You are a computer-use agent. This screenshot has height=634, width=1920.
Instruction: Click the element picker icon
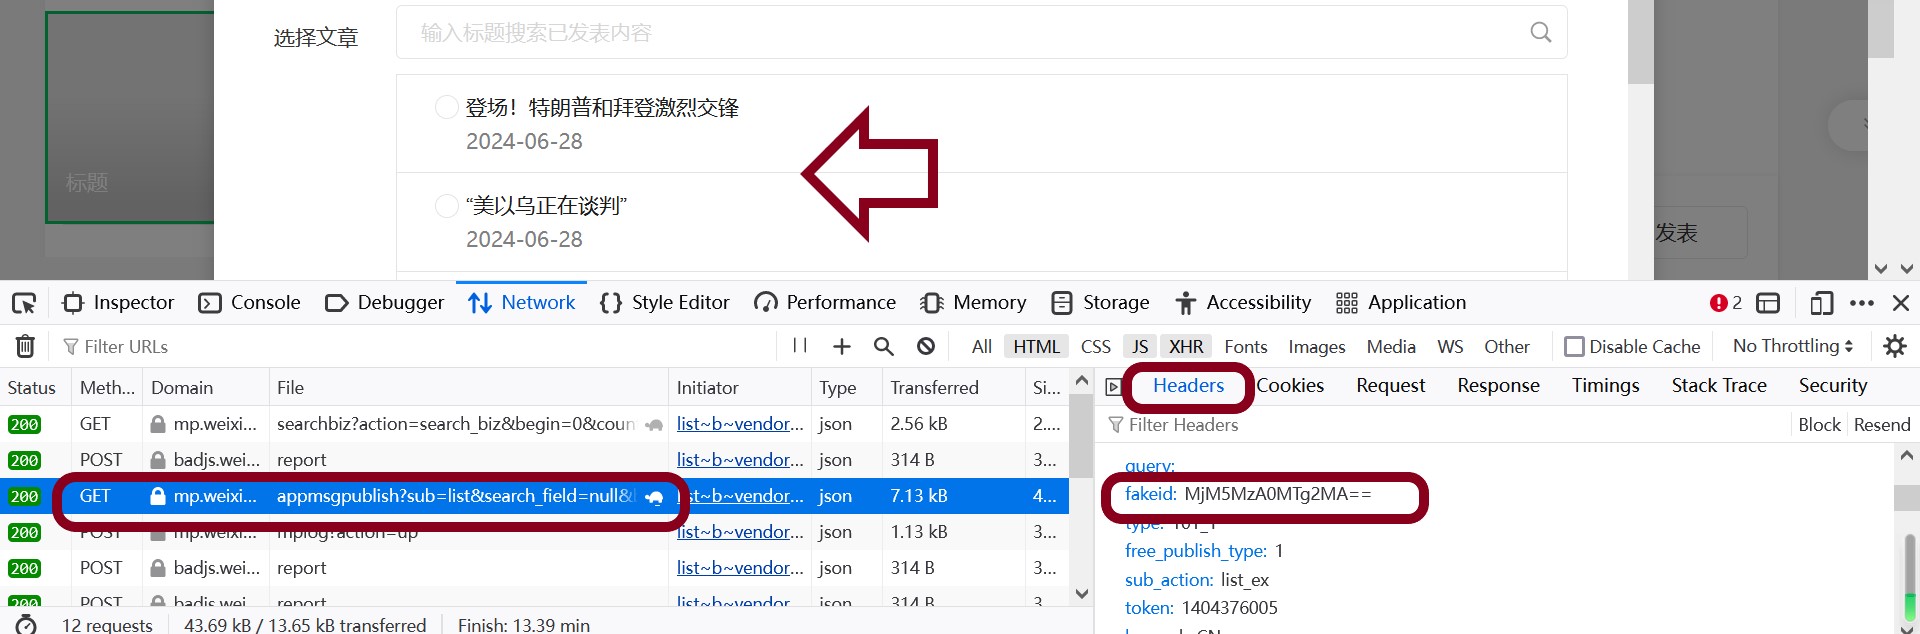[x=24, y=303]
